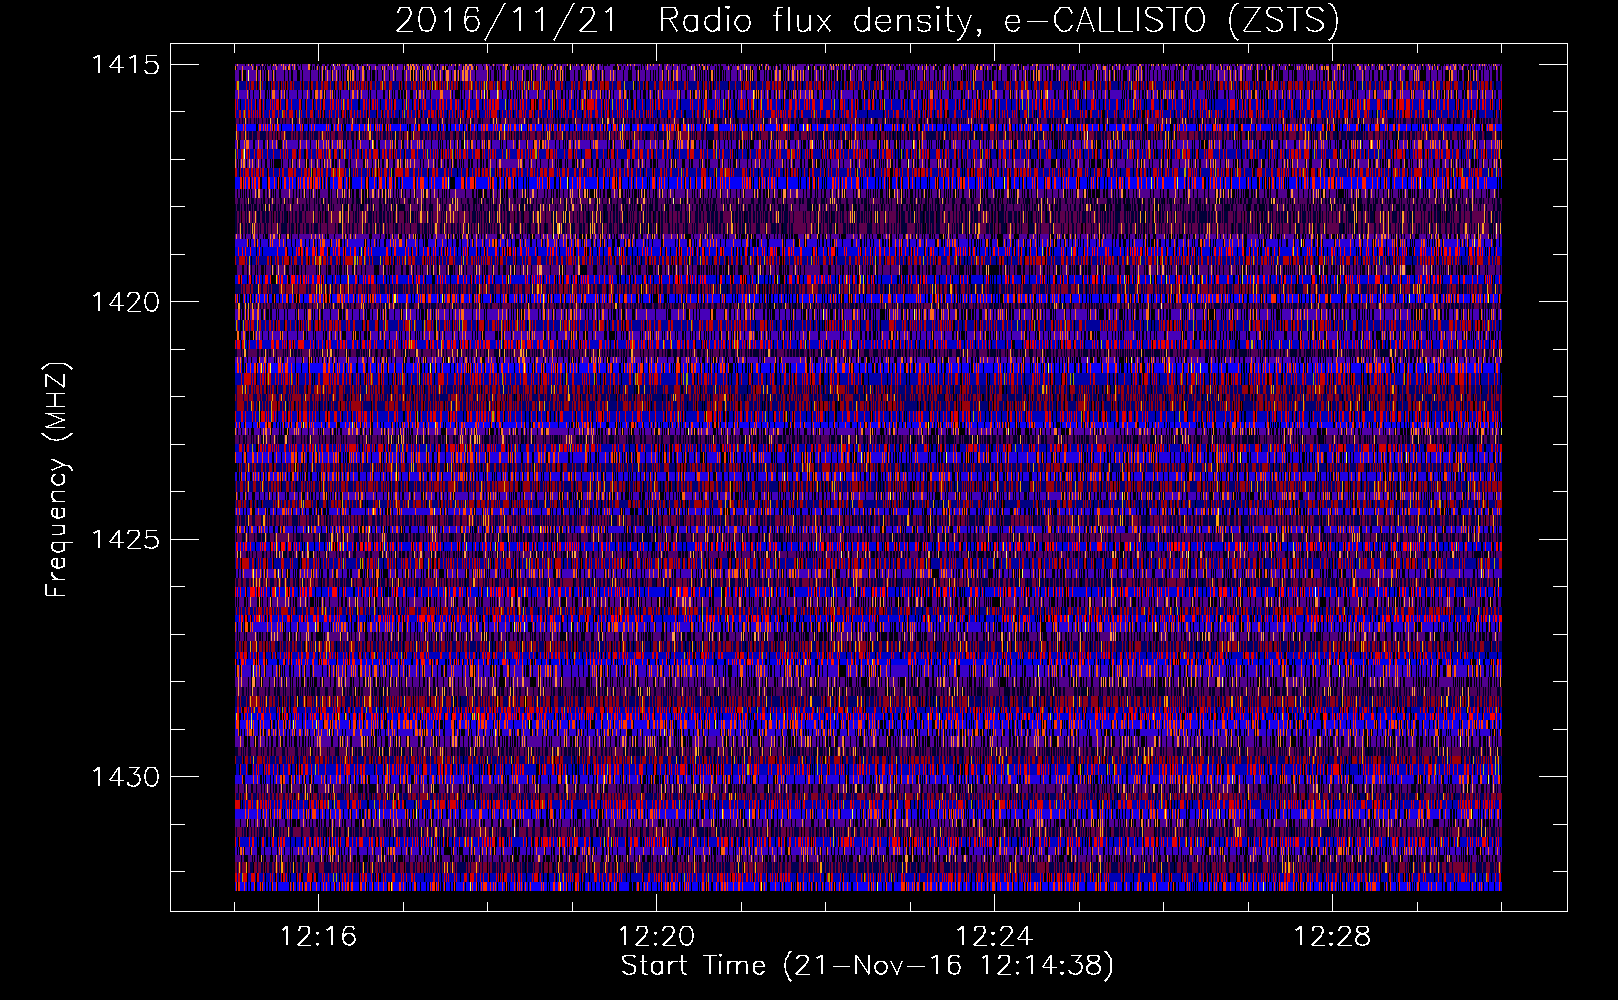Viewport: 1618px width, 1000px height.
Task: Click the 12:28 time tick label
Action: coord(1332,937)
